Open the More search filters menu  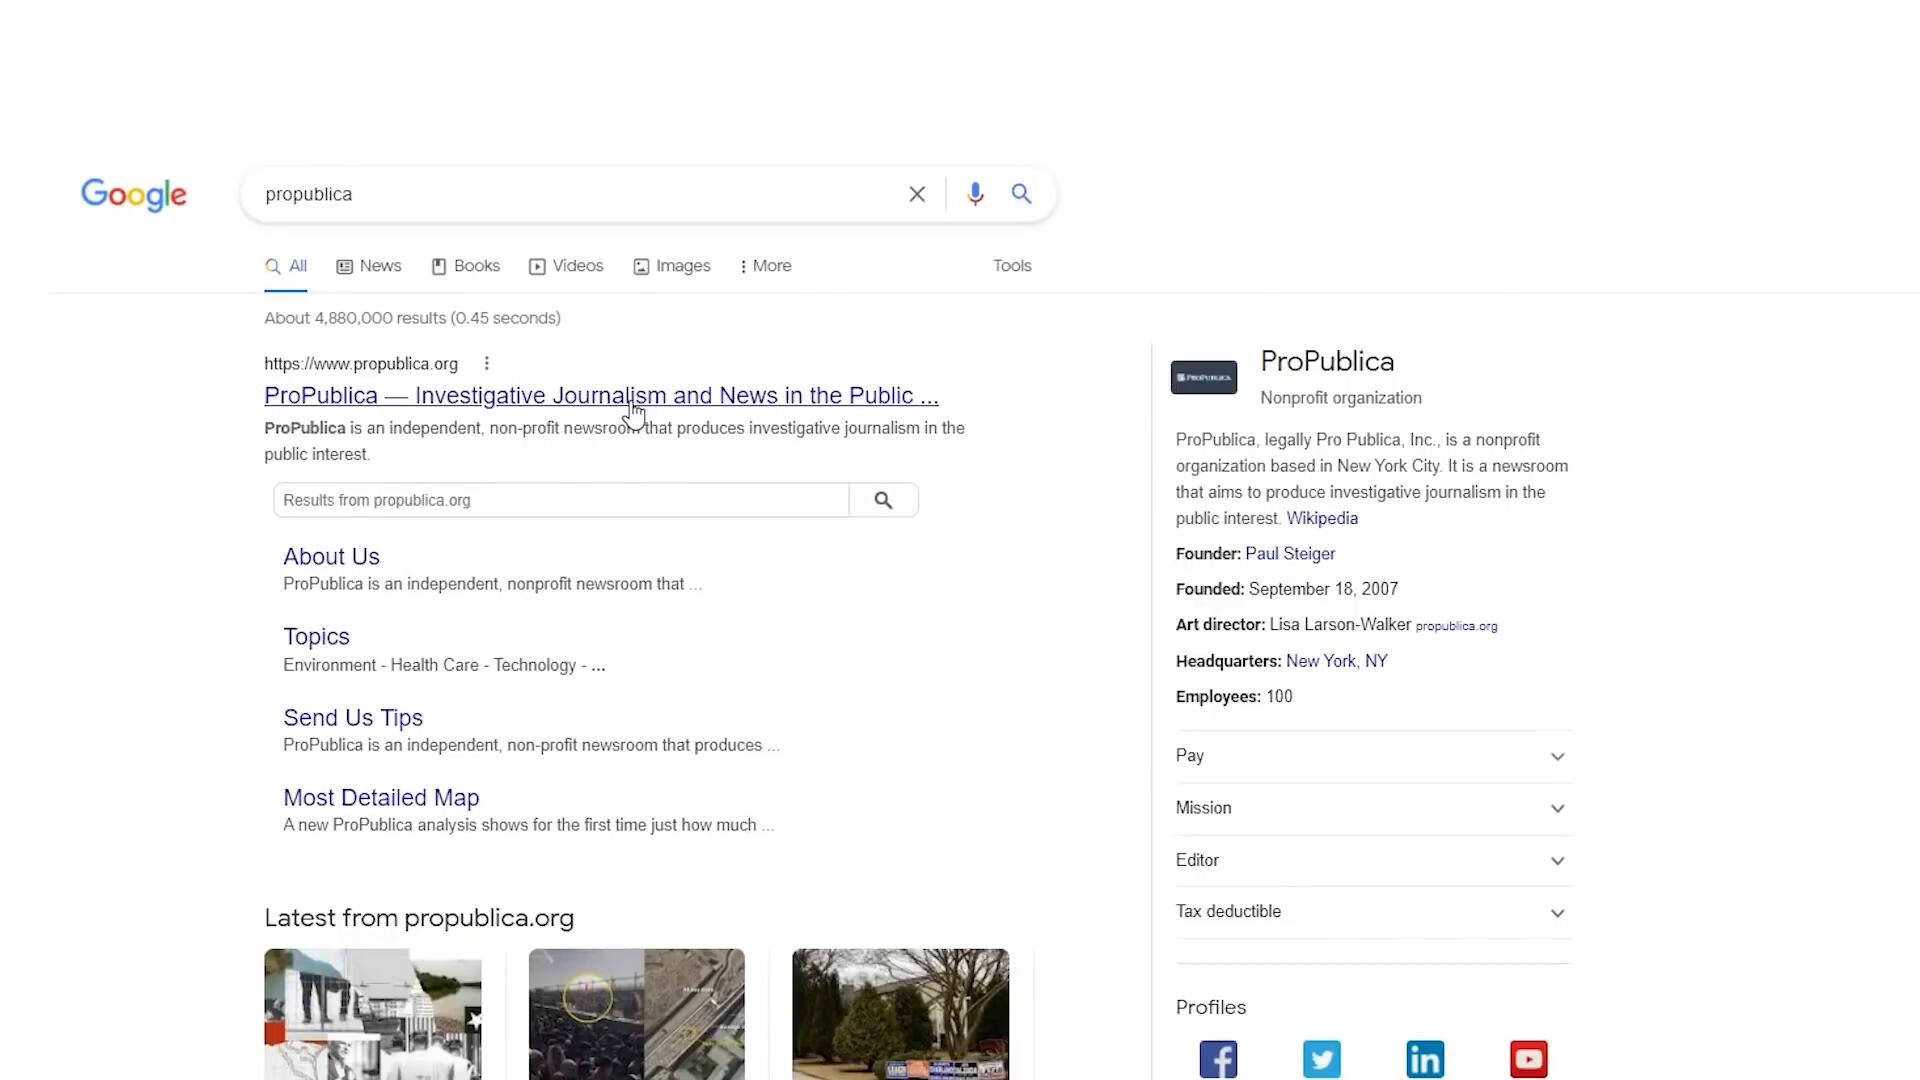(x=765, y=266)
